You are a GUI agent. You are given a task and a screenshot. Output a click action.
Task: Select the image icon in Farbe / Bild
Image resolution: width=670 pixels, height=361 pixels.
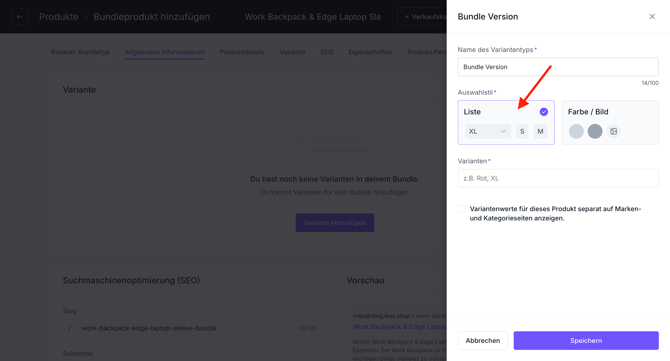click(x=613, y=132)
